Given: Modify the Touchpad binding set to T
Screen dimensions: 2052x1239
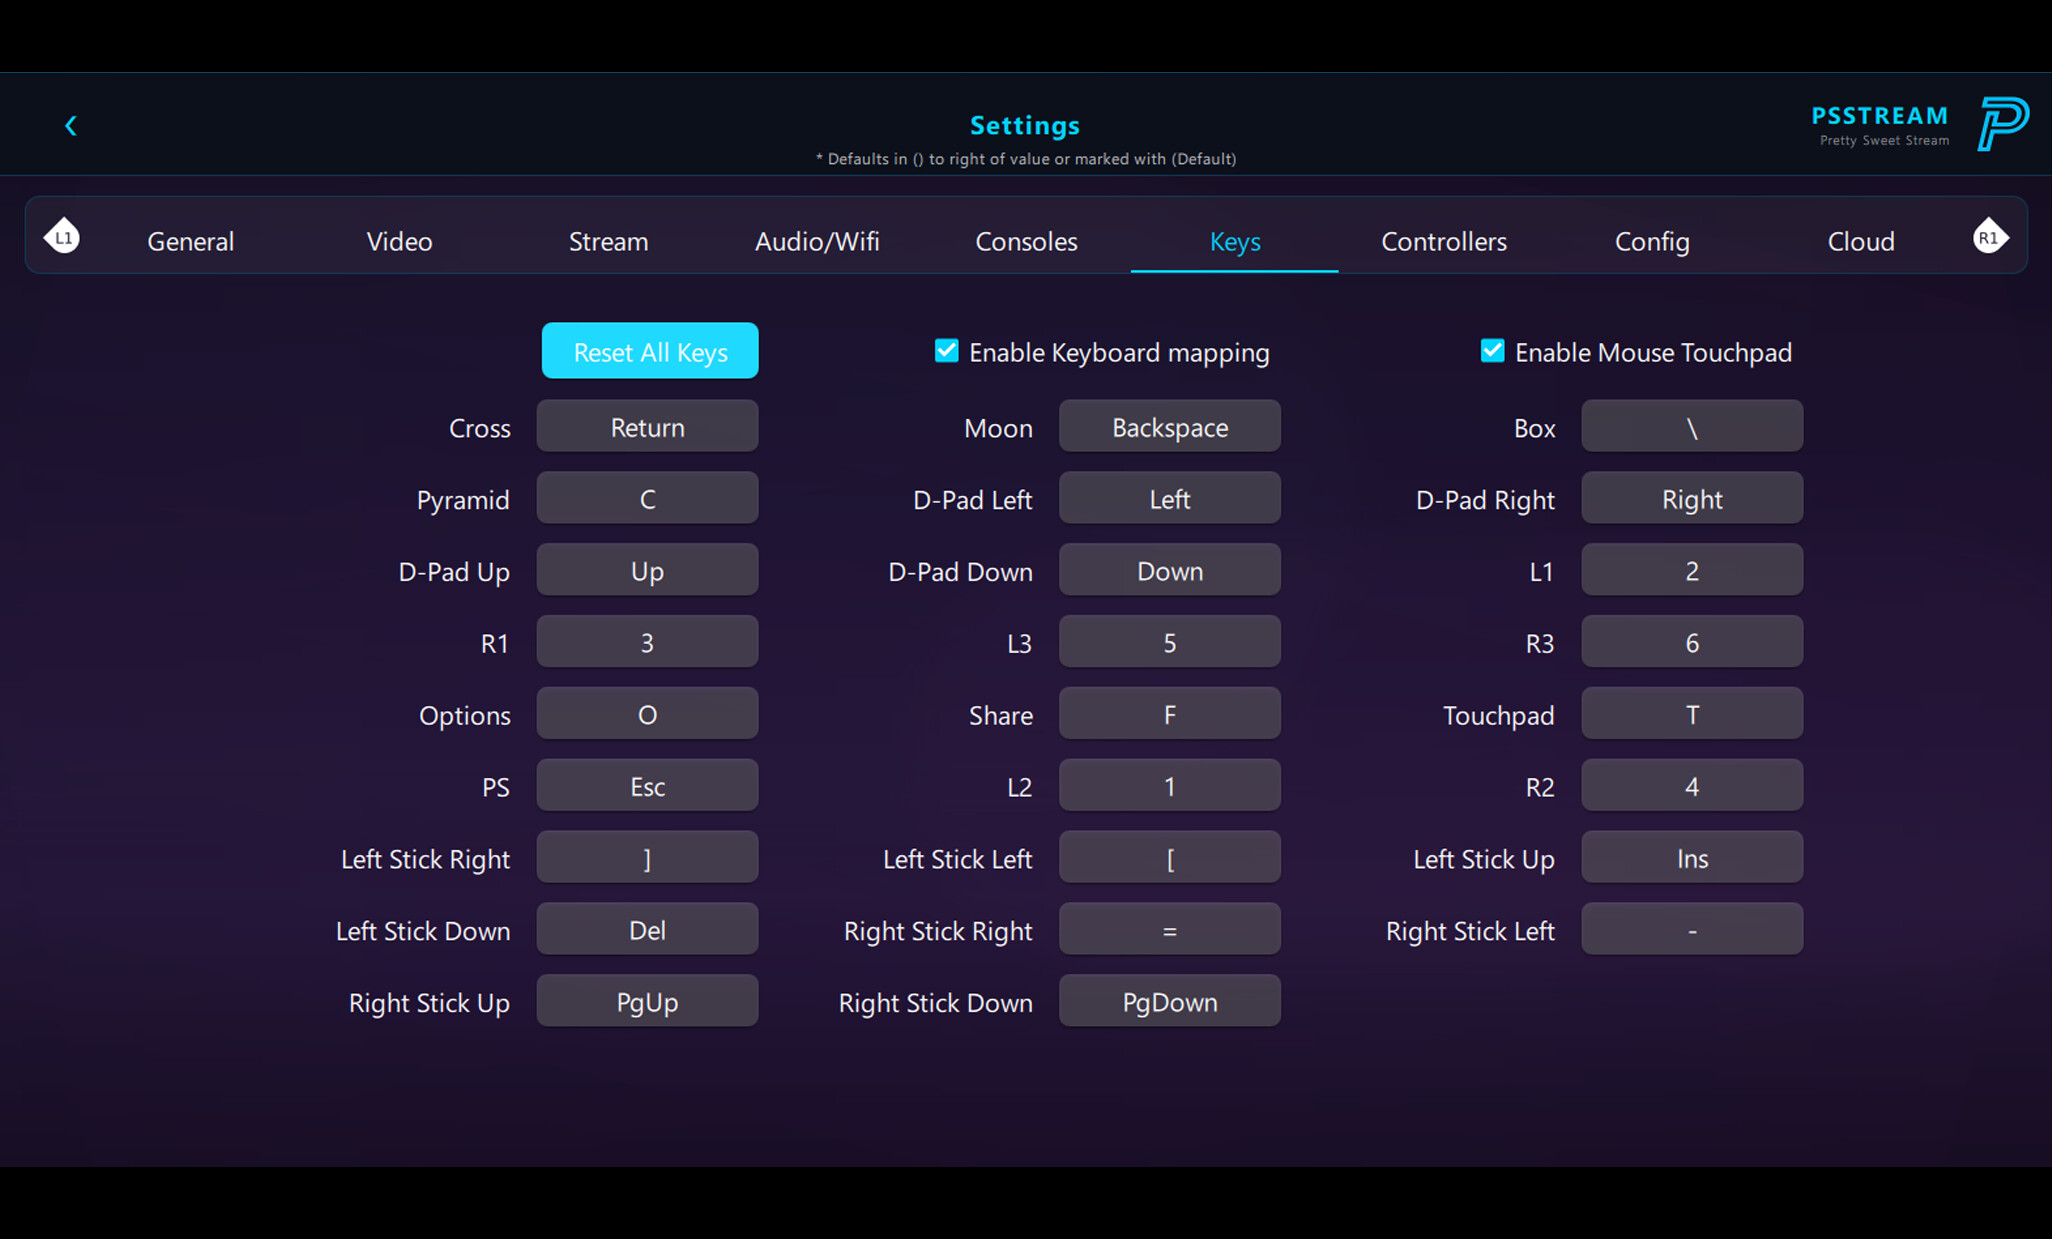Looking at the screenshot, I should click(x=1691, y=713).
